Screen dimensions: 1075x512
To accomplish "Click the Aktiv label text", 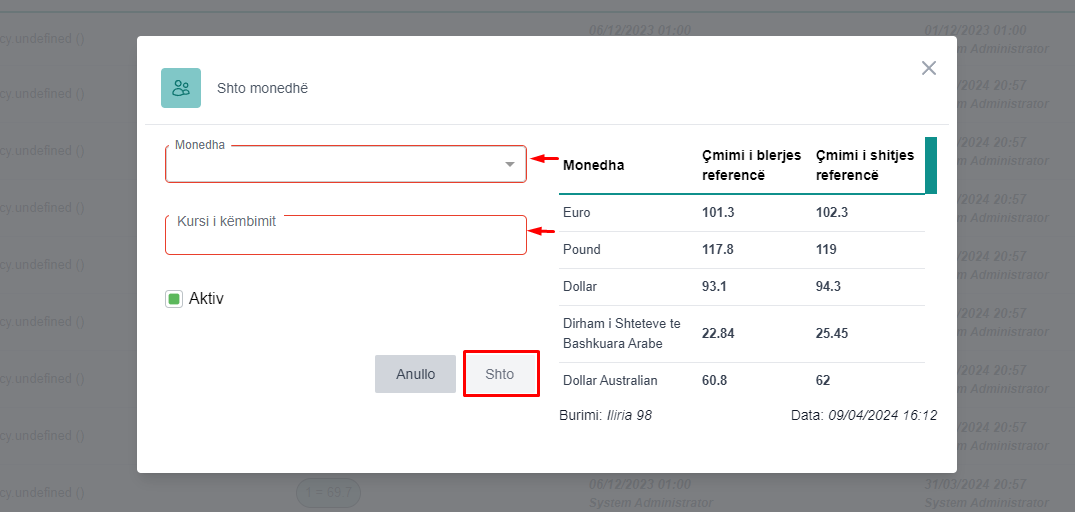I will tap(206, 299).
